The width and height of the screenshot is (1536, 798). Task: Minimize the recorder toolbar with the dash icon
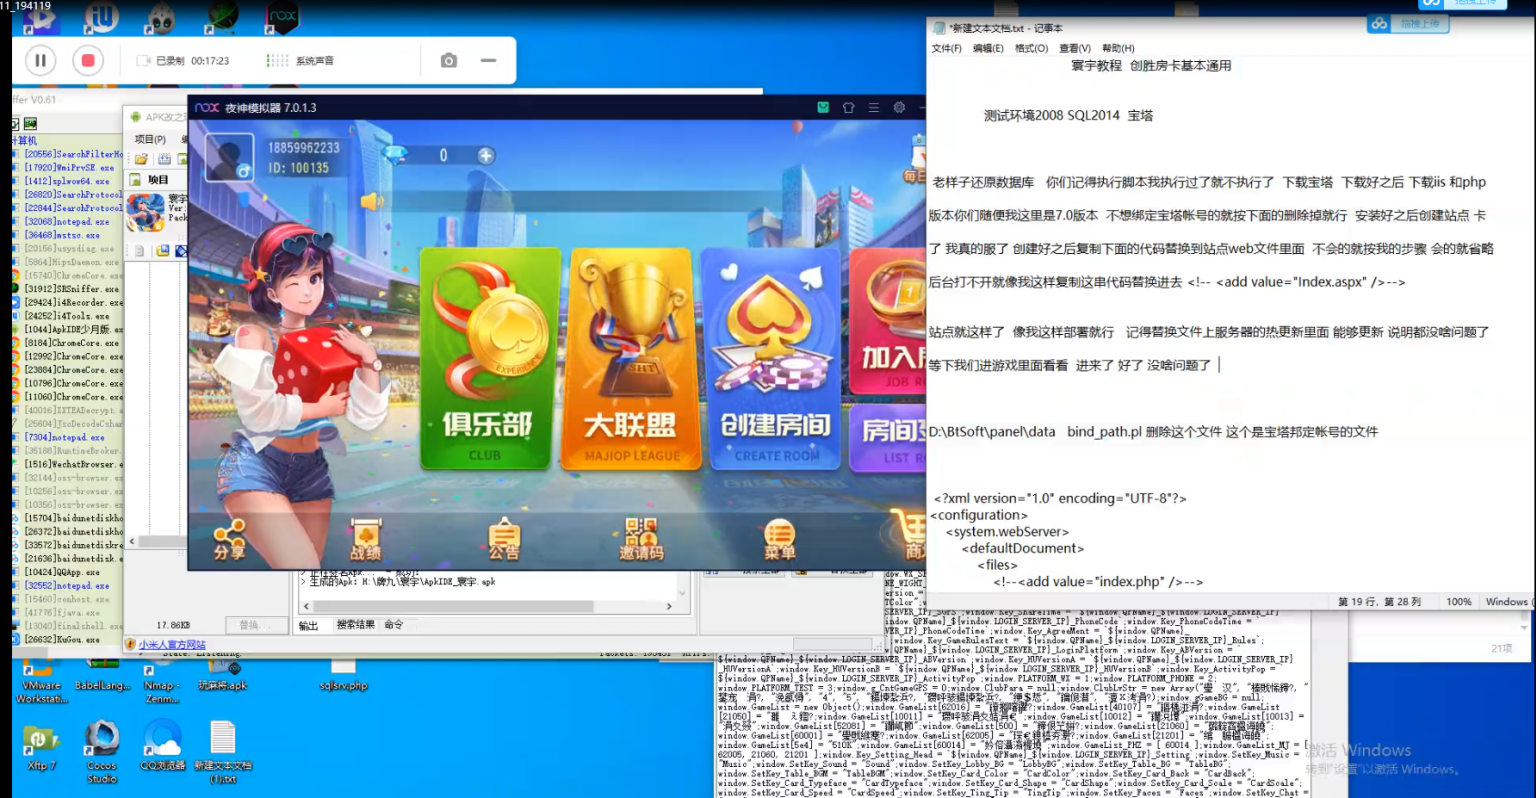point(488,61)
